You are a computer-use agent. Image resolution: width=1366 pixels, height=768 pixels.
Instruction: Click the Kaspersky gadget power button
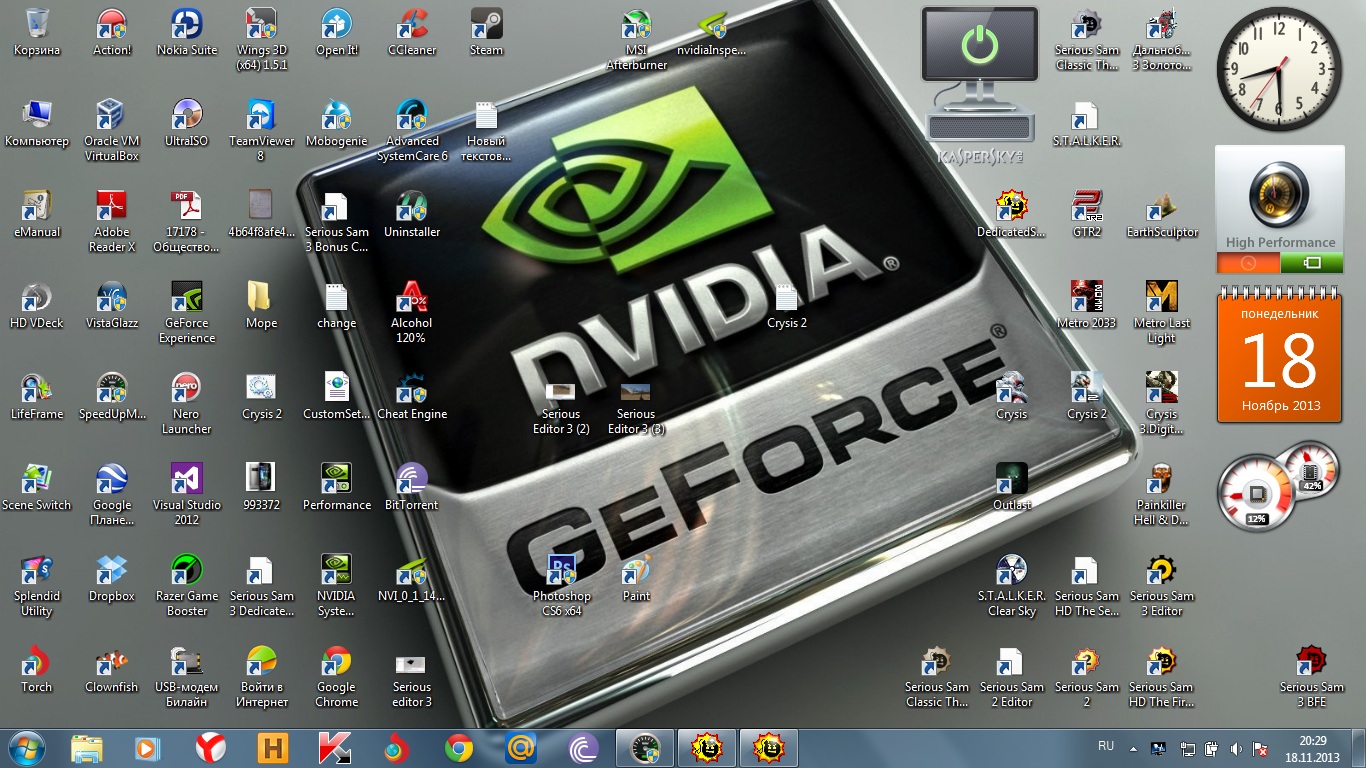pos(979,45)
